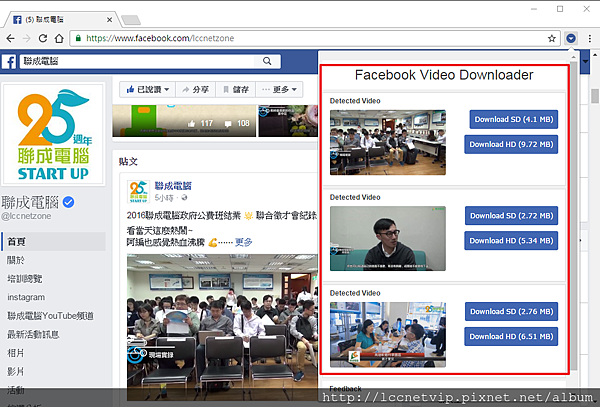Click the 5小時 post timestamp
This screenshot has width=600, height=407.
click(164, 198)
